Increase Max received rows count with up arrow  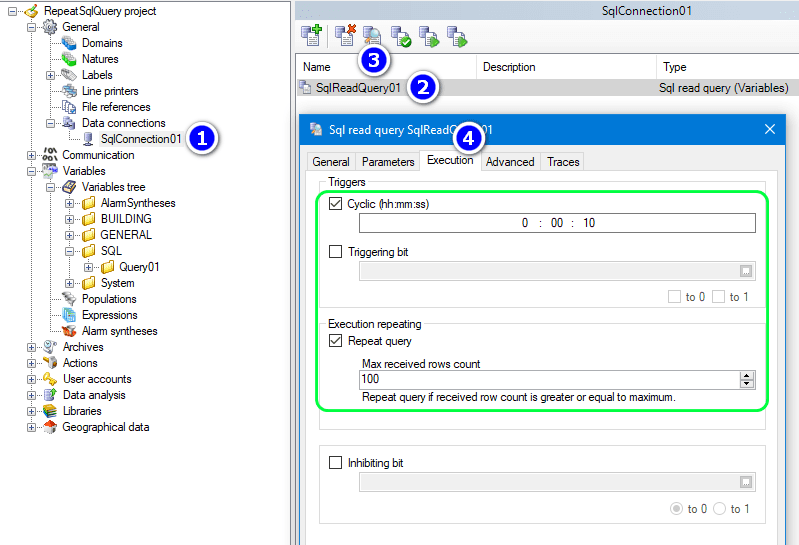click(746, 376)
